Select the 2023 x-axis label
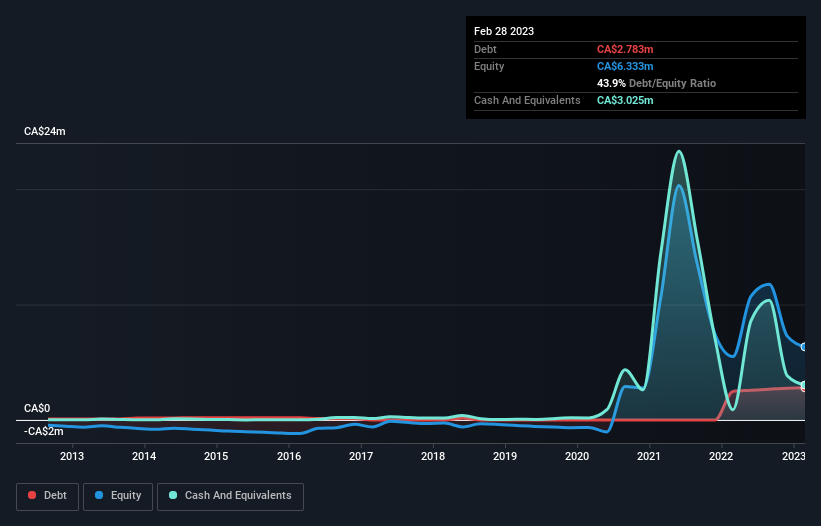Viewport: 821px width, 526px height. click(793, 456)
